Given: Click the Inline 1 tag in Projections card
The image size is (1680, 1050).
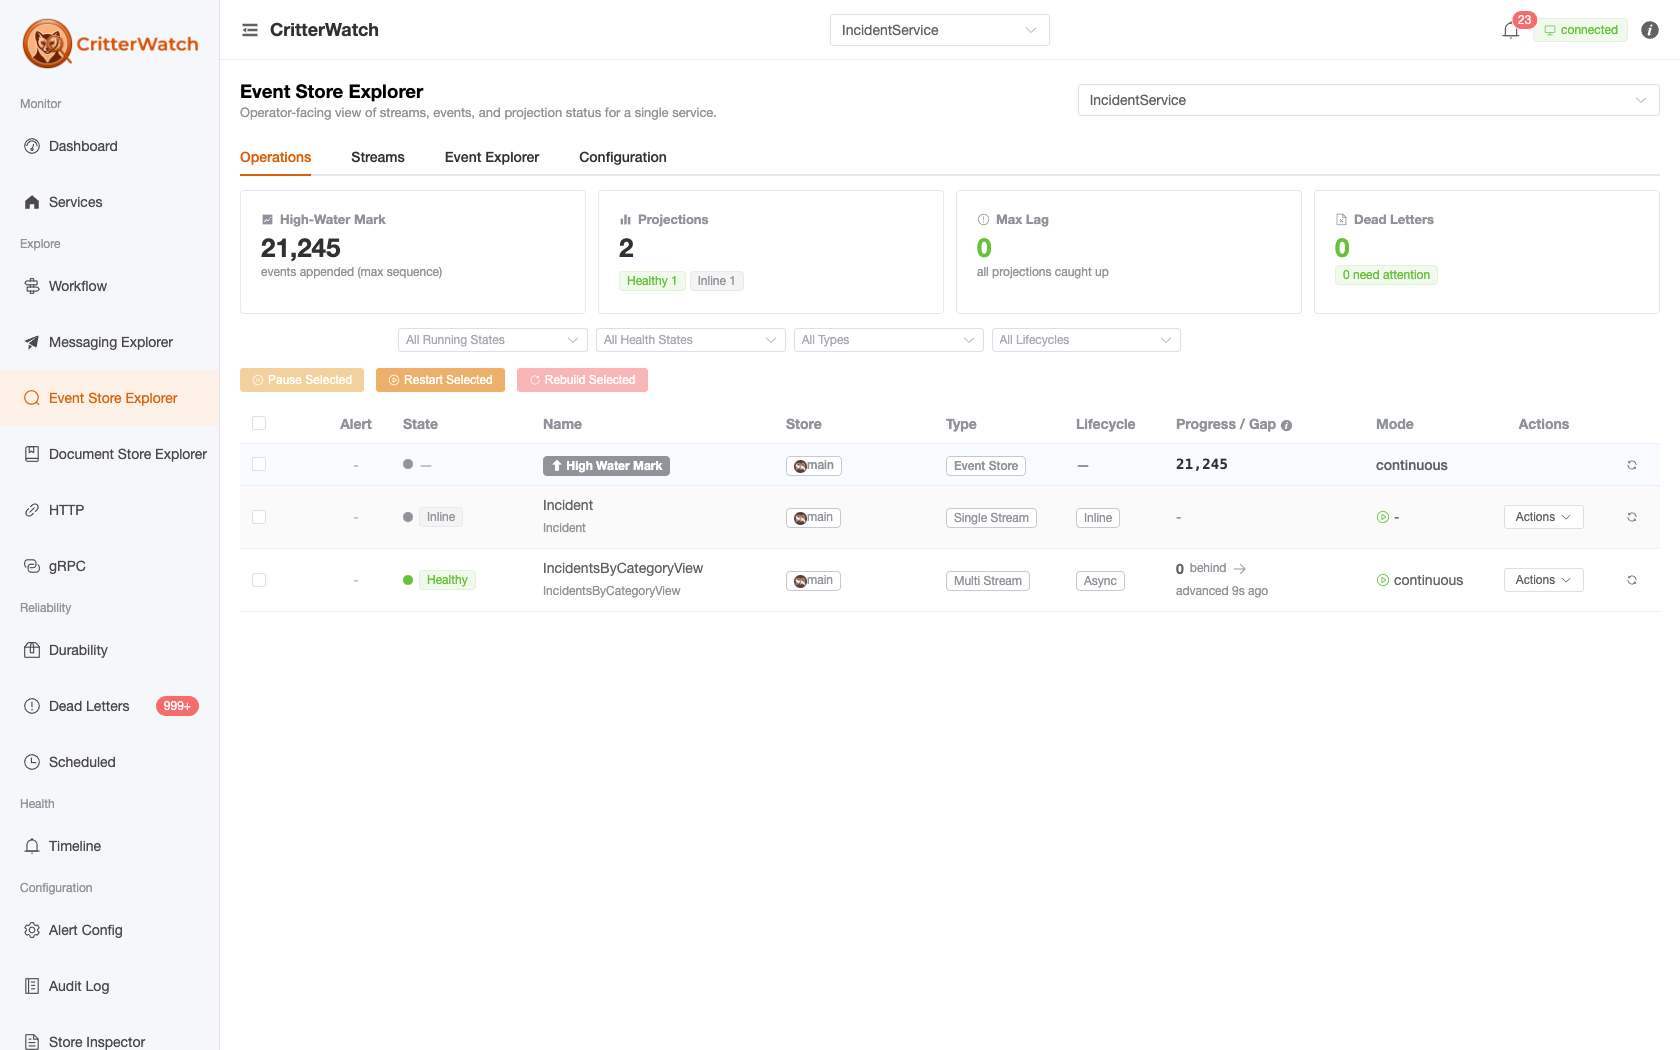Looking at the screenshot, I should click(716, 281).
